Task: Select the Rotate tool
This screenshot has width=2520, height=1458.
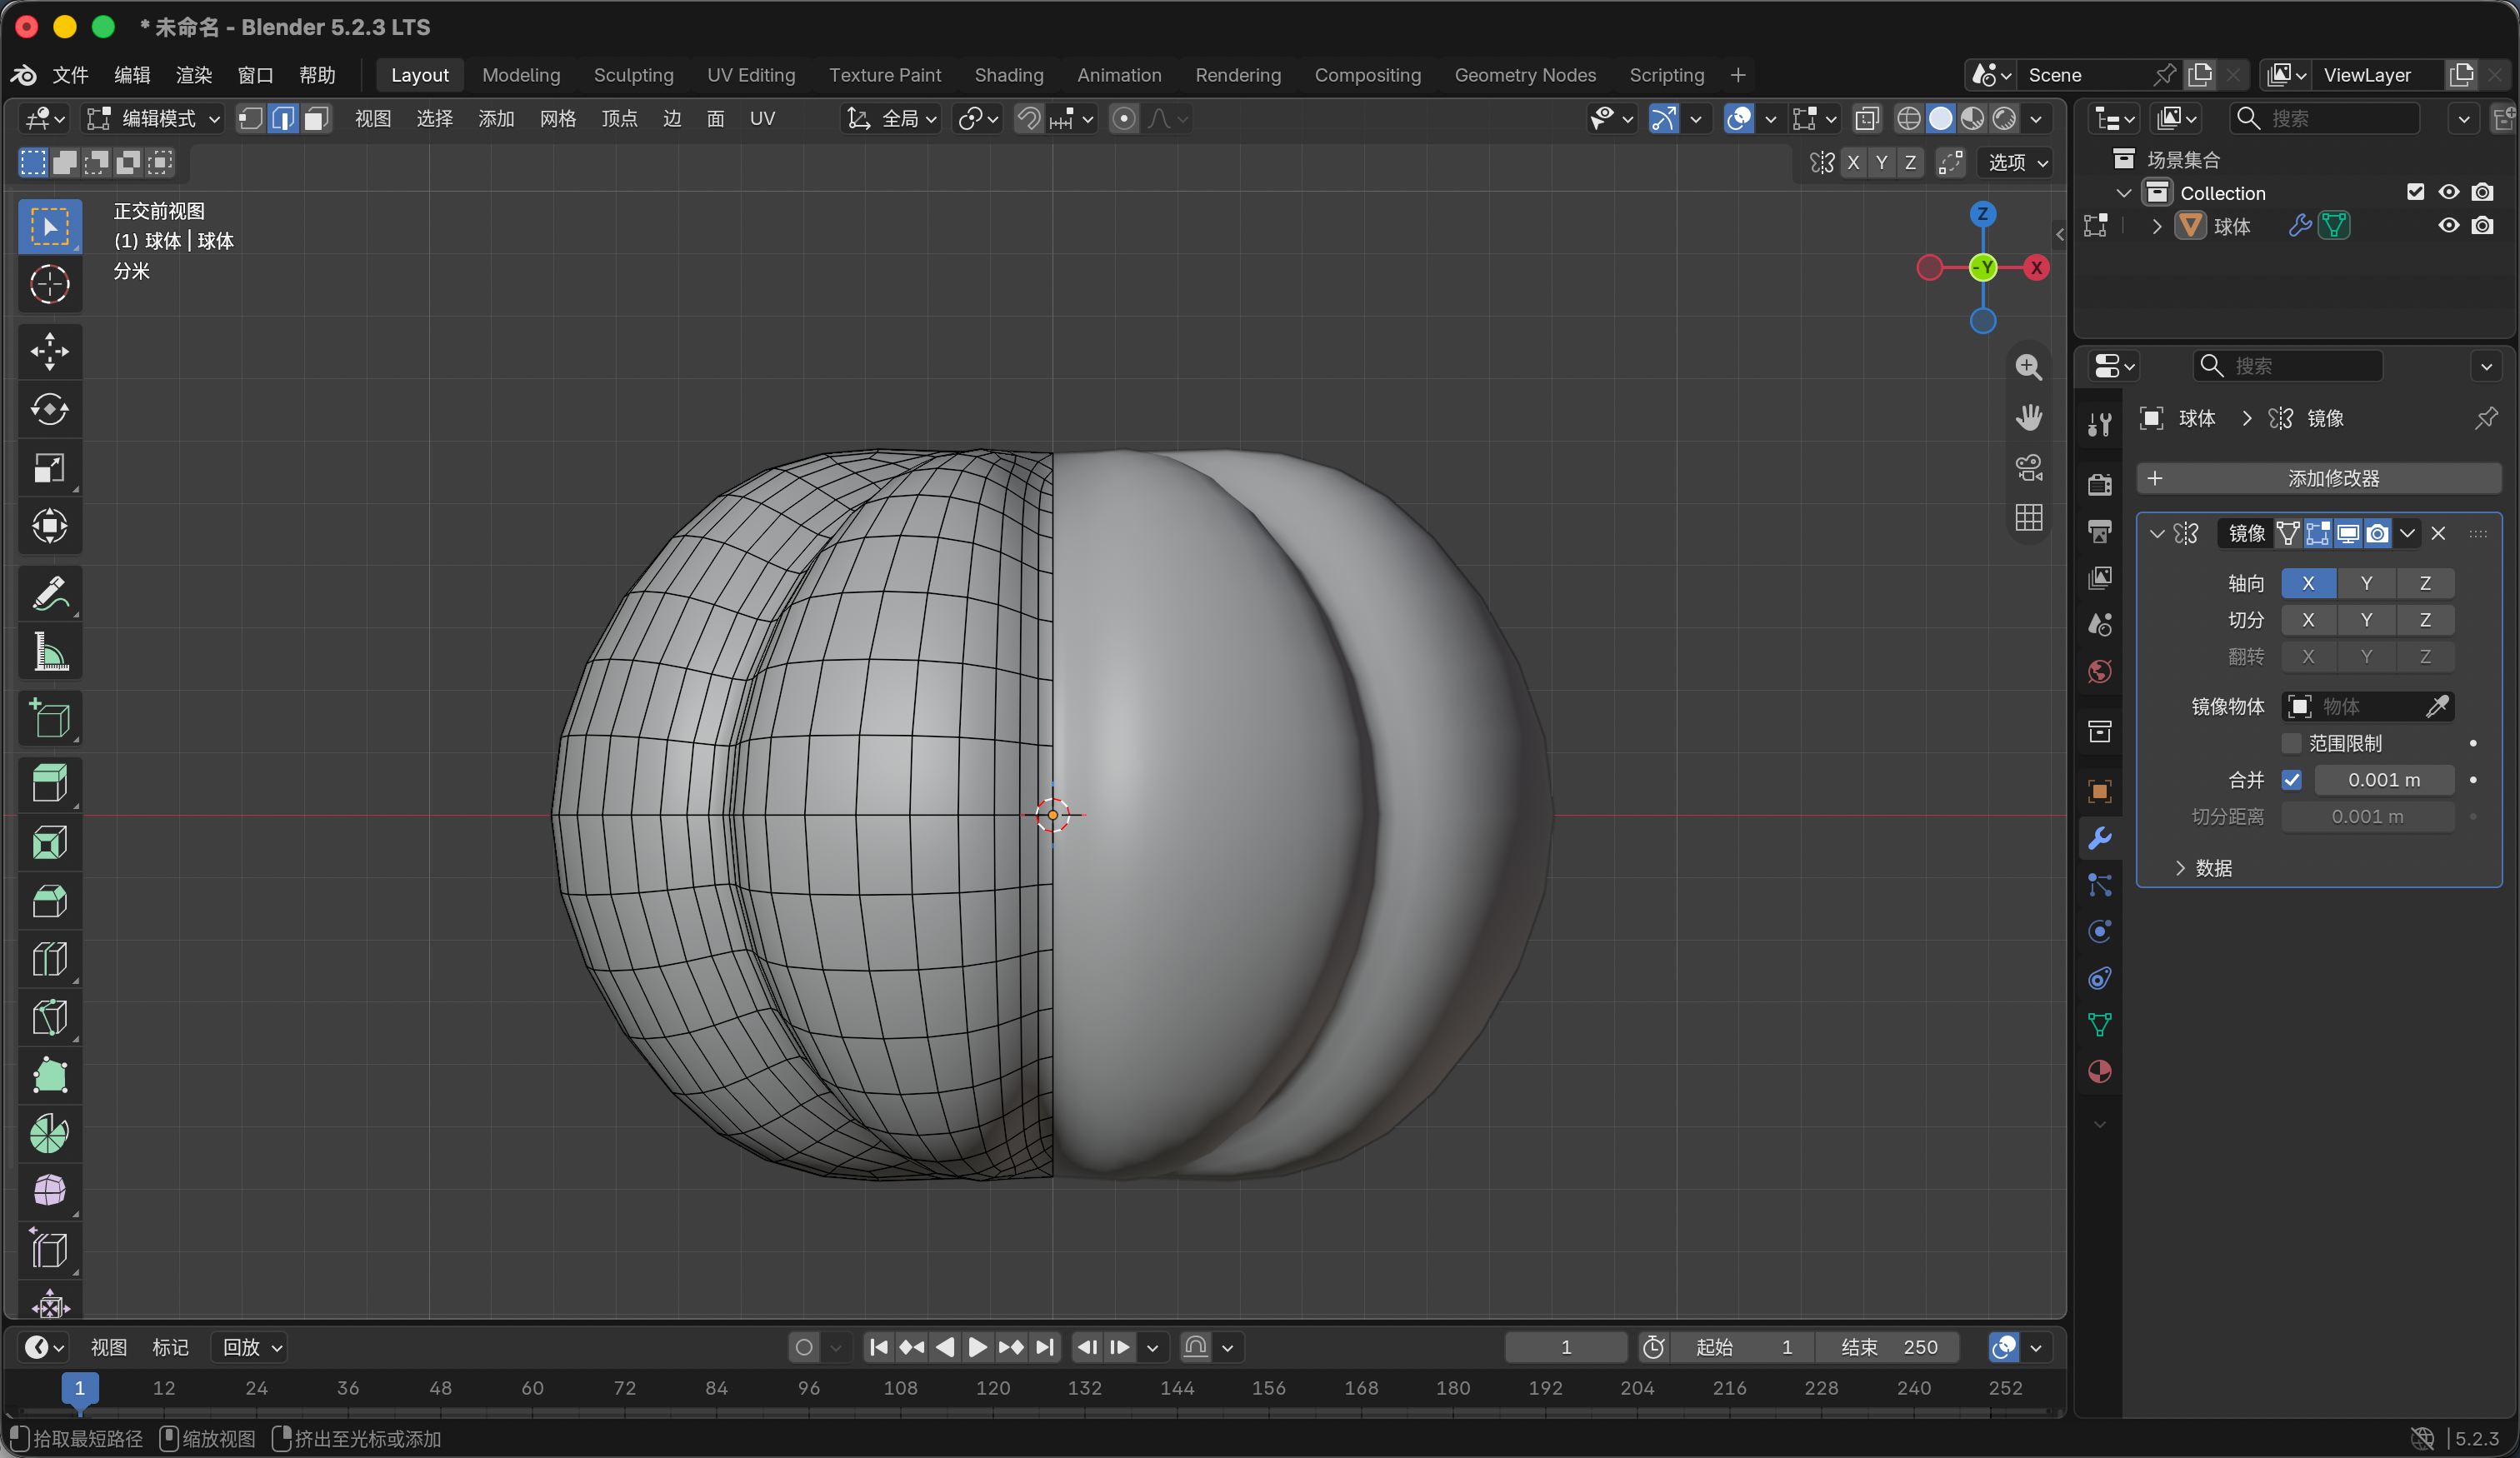Action: (x=49, y=409)
